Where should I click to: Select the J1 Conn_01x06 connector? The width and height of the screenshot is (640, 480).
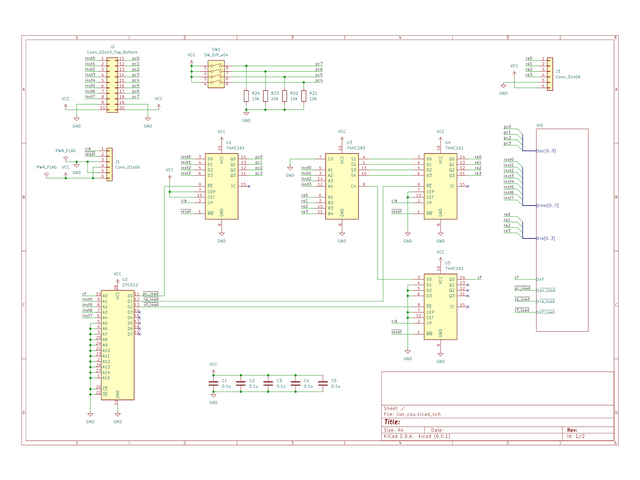109,164
